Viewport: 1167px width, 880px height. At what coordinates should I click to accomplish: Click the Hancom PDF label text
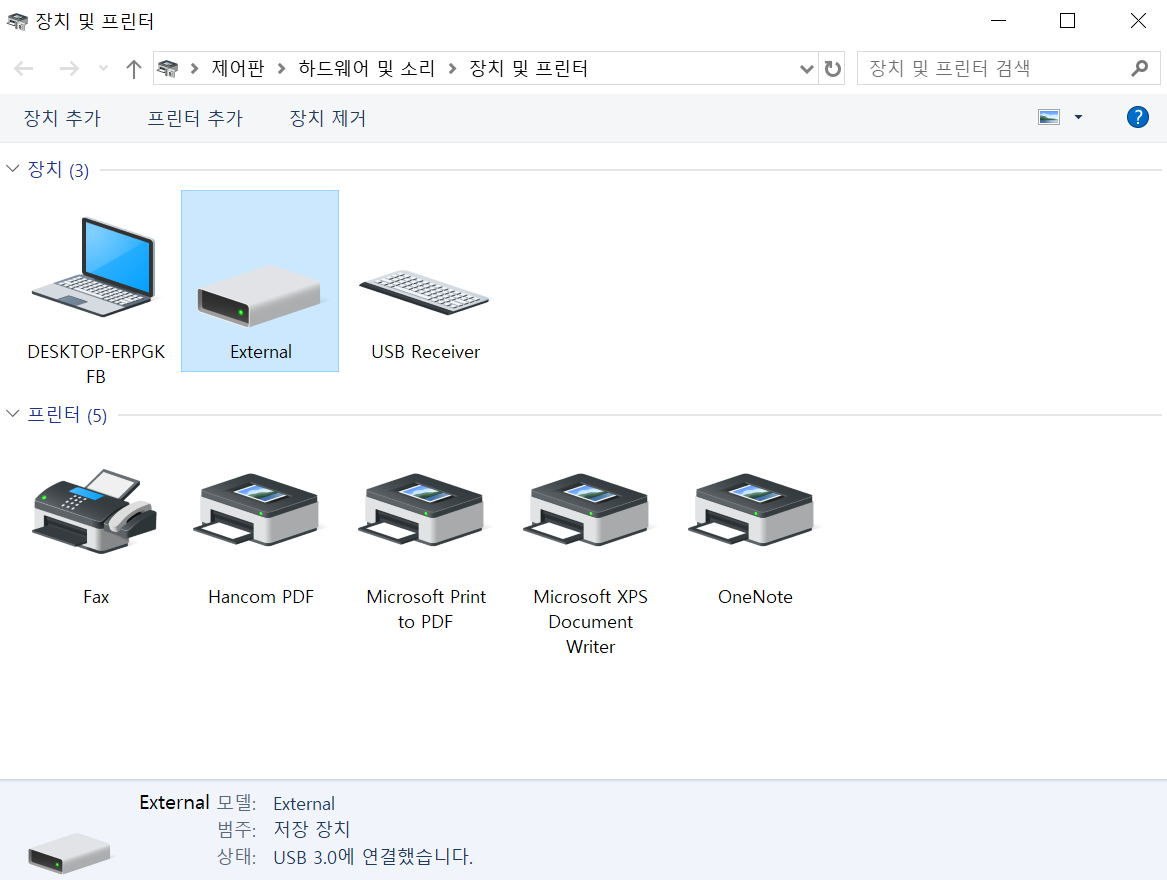pos(260,597)
